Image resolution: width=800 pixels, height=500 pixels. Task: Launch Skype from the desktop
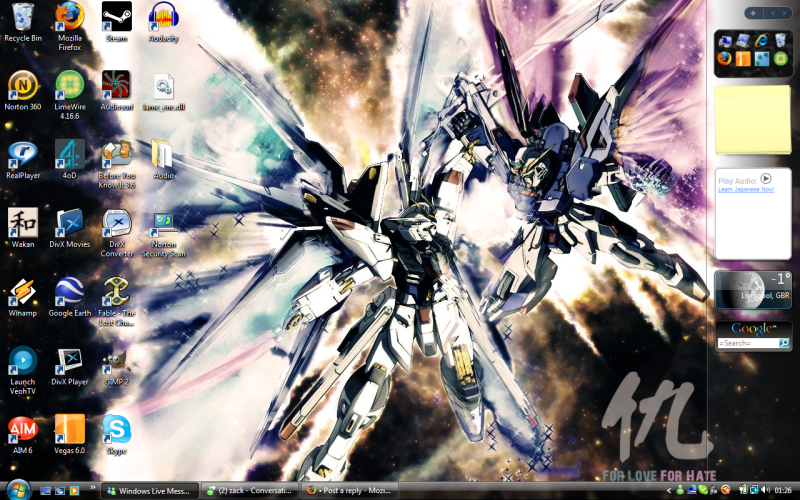click(116, 435)
